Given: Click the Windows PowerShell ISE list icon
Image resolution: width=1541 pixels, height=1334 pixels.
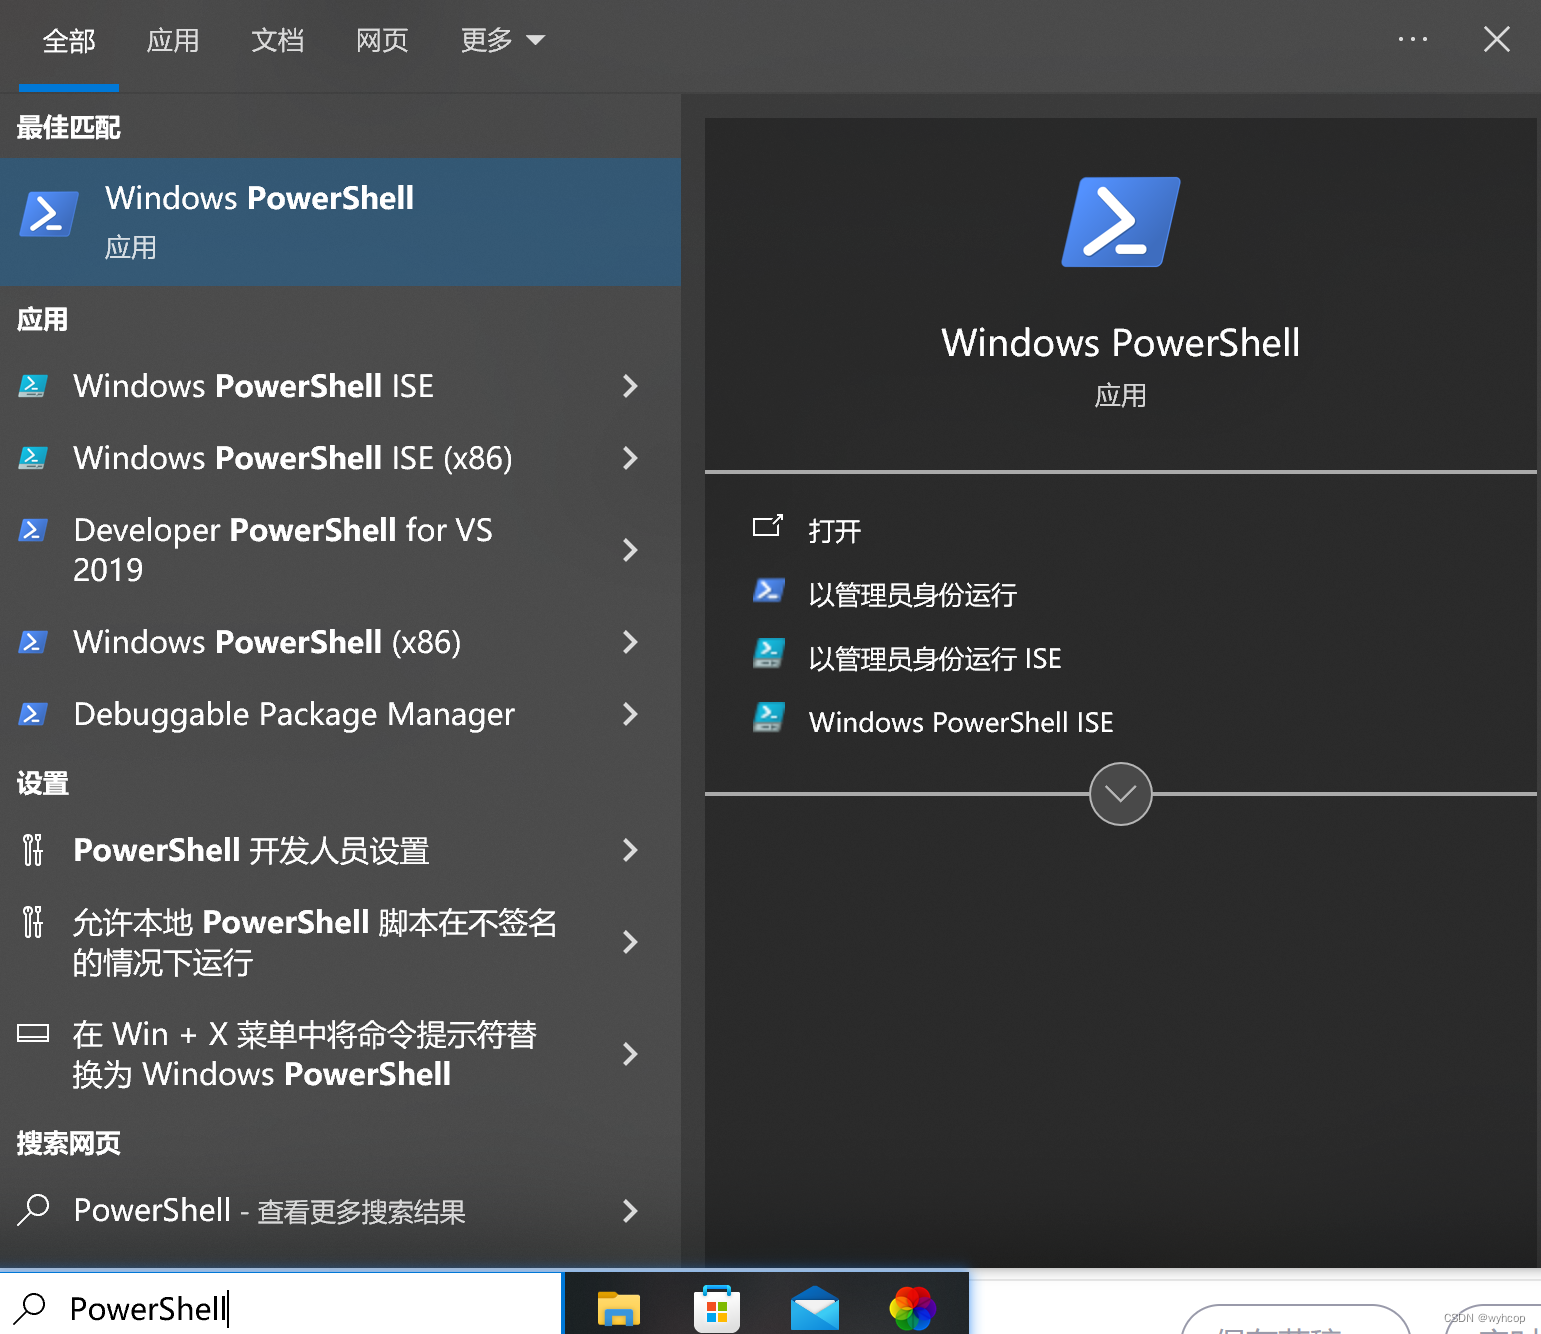Looking at the screenshot, I should pyautogui.click(x=33, y=386).
